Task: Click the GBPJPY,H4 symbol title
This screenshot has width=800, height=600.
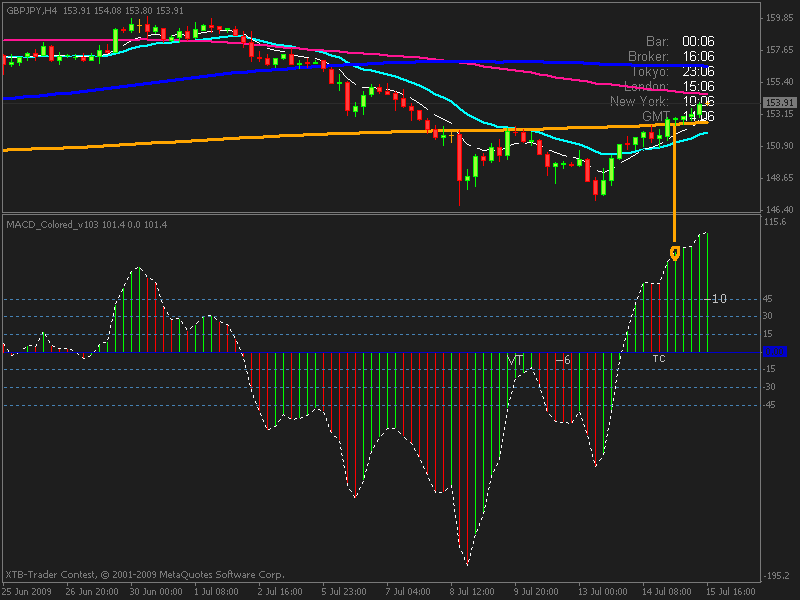Action: [x=32, y=11]
